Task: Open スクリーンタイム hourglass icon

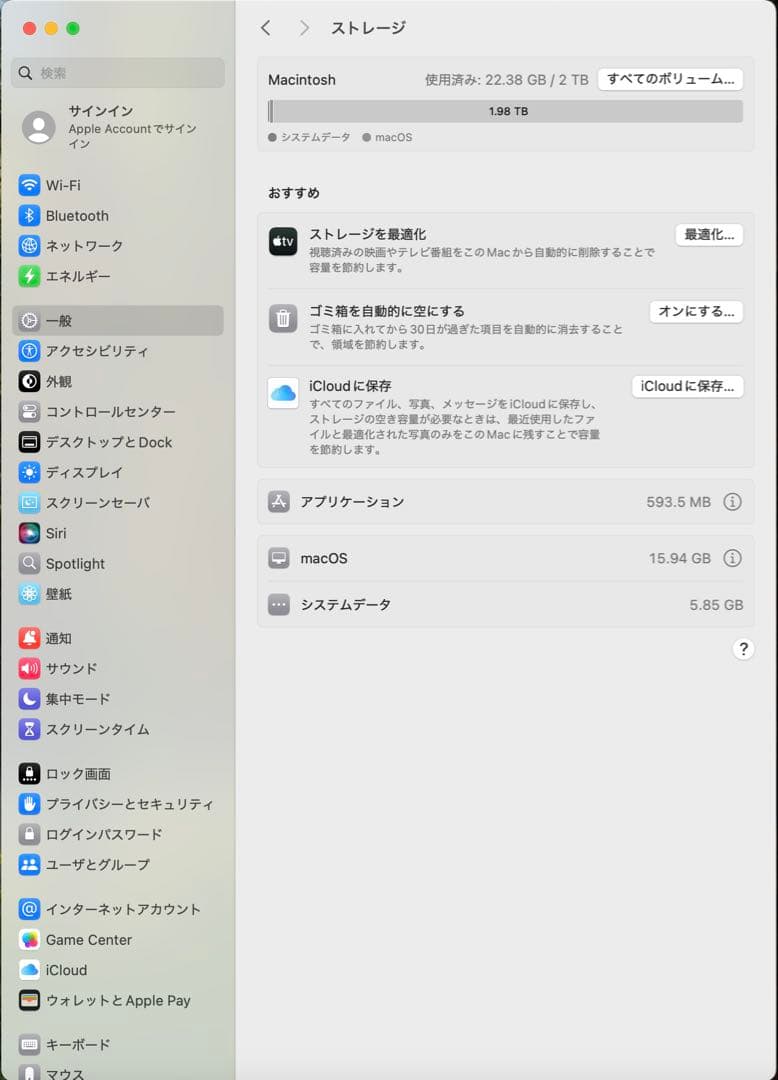Action: [x=29, y=729]
